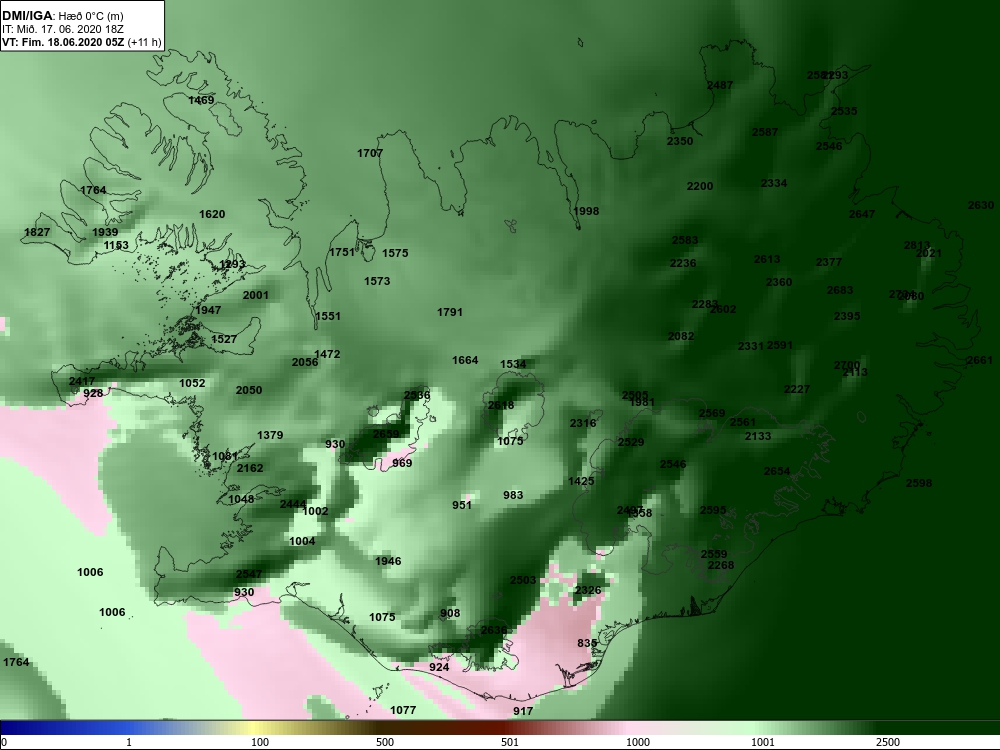Click the map value 2200

(700, 186)
